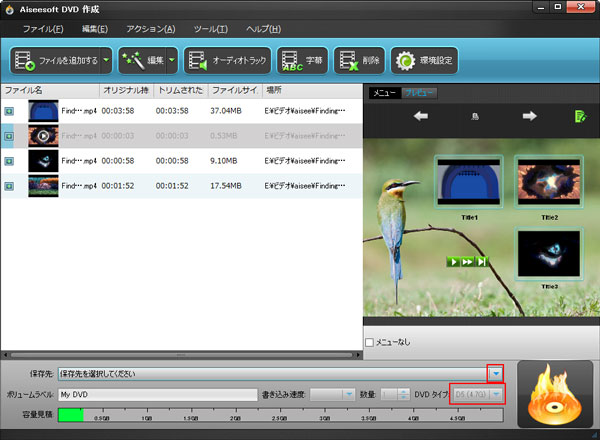Click the next menu template right arrow
This screenshot has width=600, height=440.
[530, 116]
